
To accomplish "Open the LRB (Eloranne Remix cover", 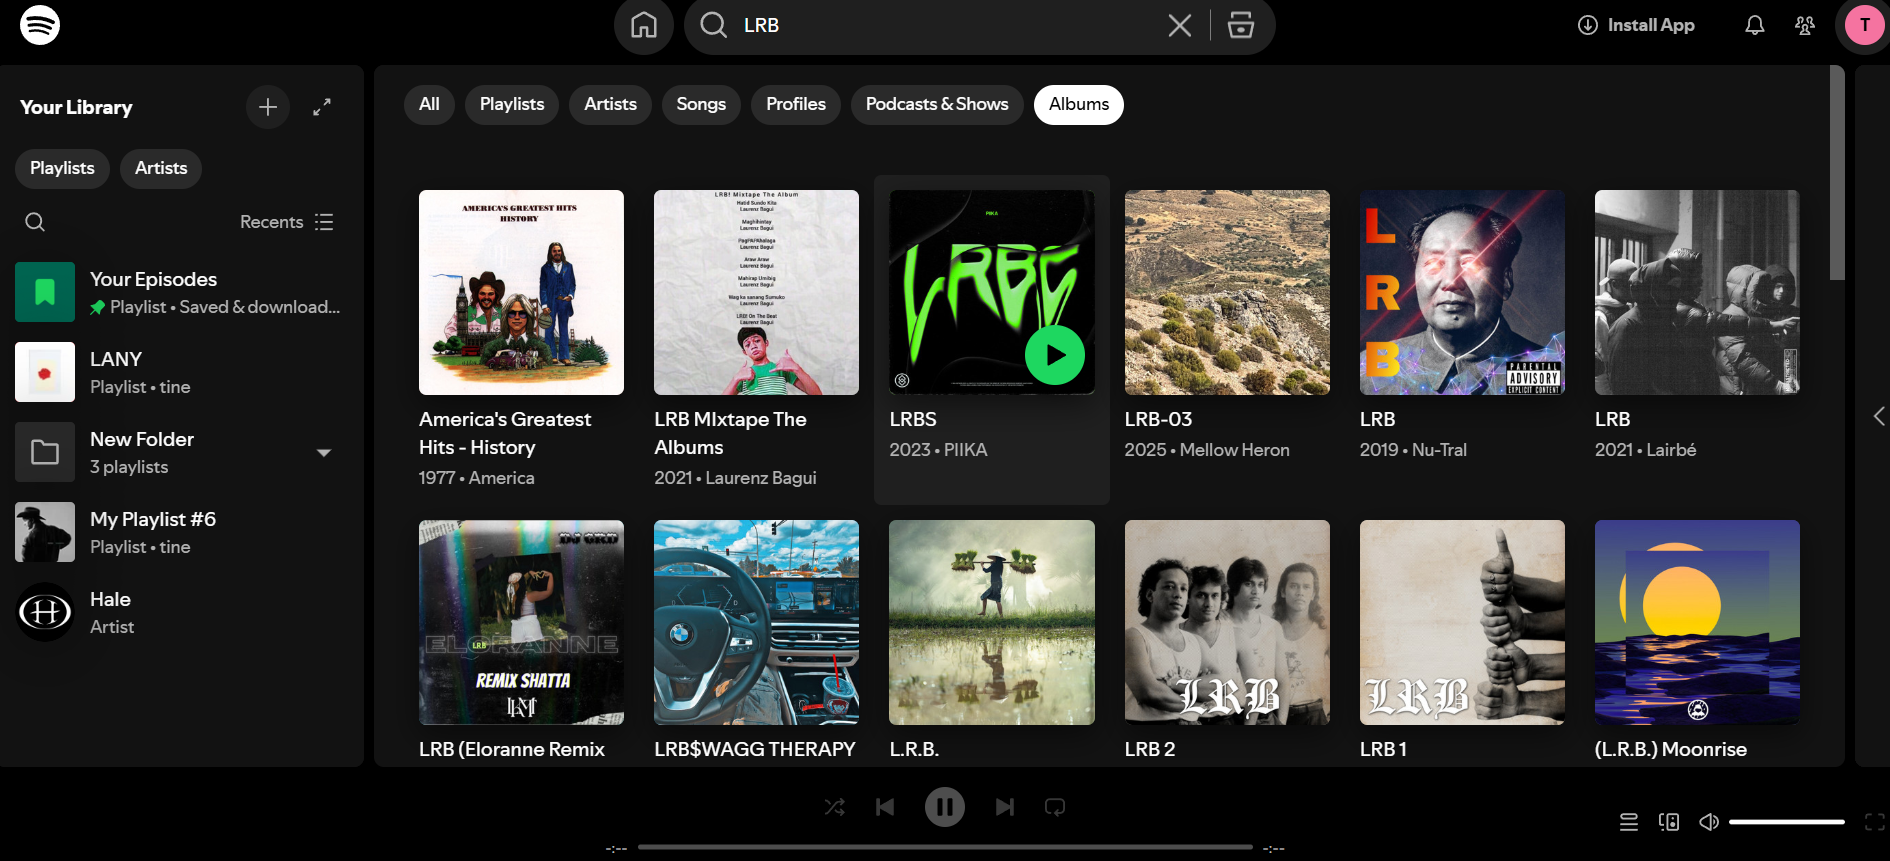I will pyautogui.click(x=521, y=622).
